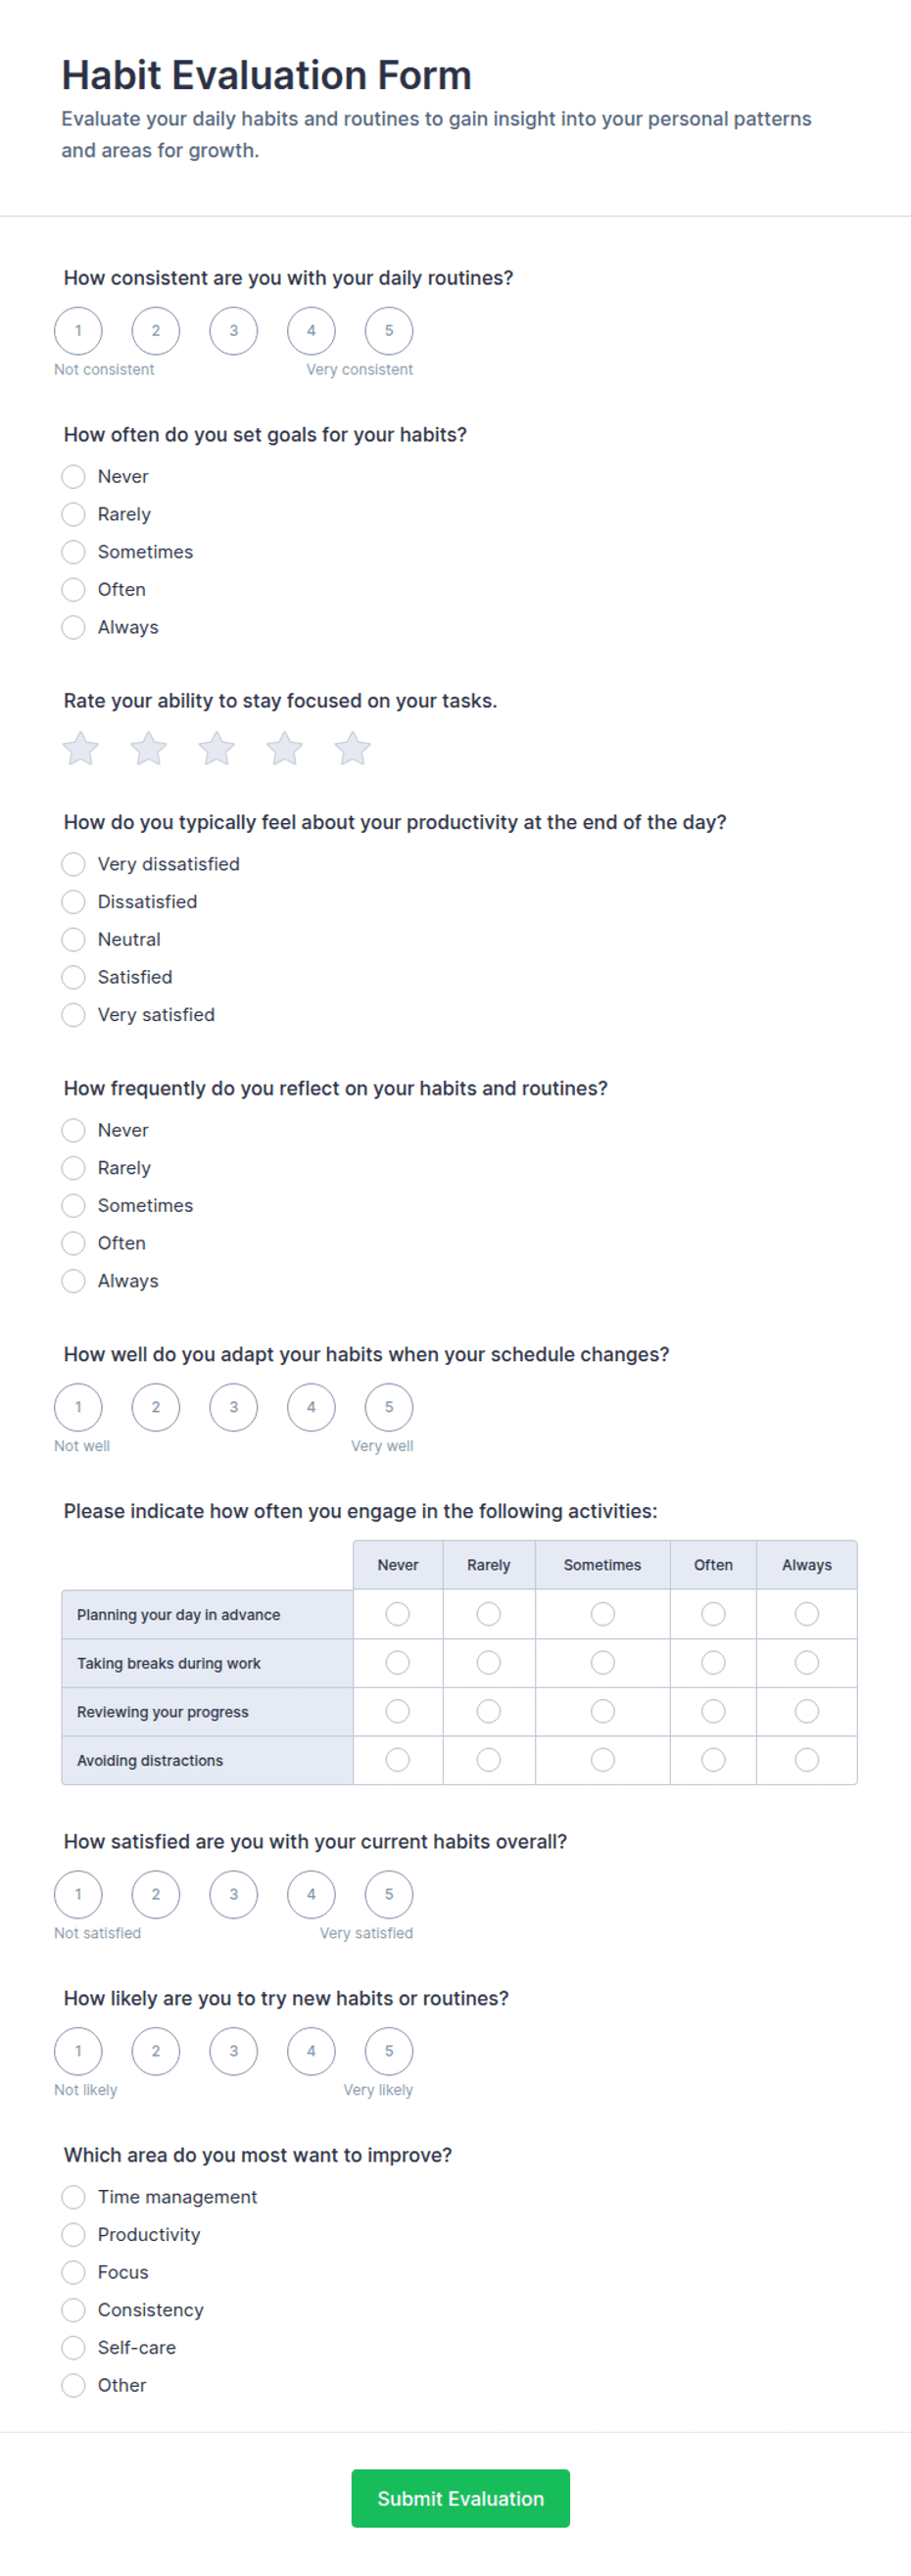Viewport: 911px width, 2576px height.
Task: Mark 'Never' for Taking breaks during work
Action: (398, 1663)
